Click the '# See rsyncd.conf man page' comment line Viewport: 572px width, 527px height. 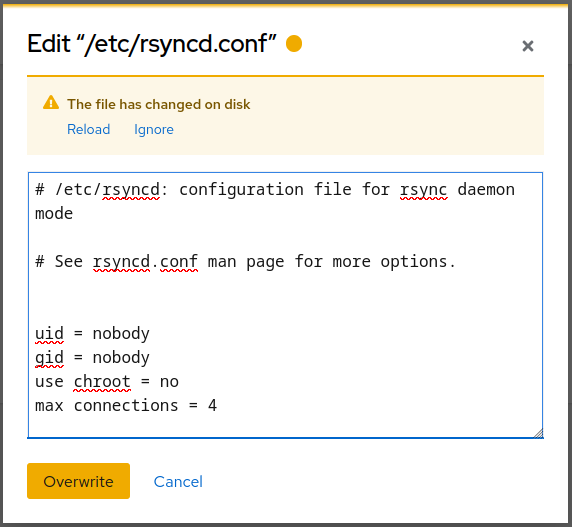point(246,262)
